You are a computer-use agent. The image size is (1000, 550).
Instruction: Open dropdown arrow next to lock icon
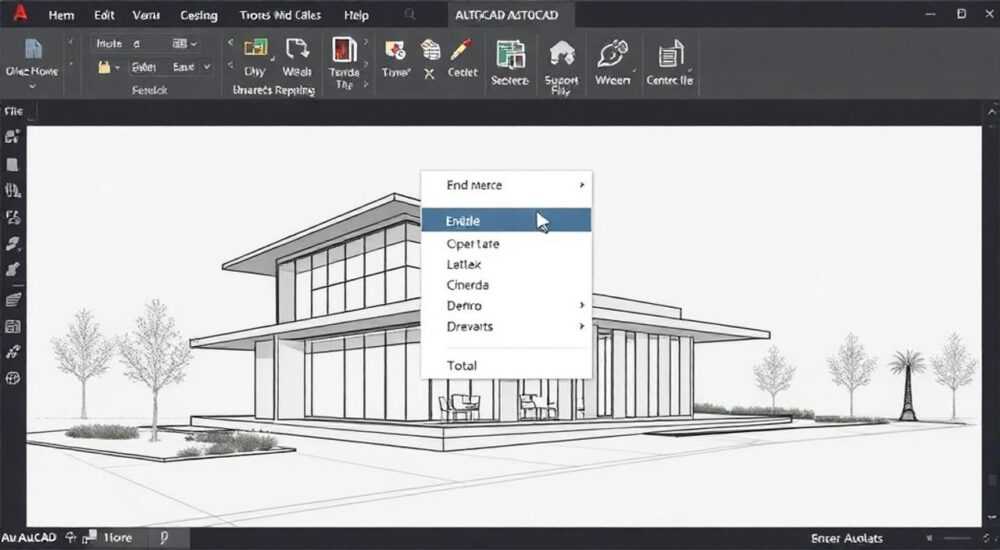pos(117,68)
